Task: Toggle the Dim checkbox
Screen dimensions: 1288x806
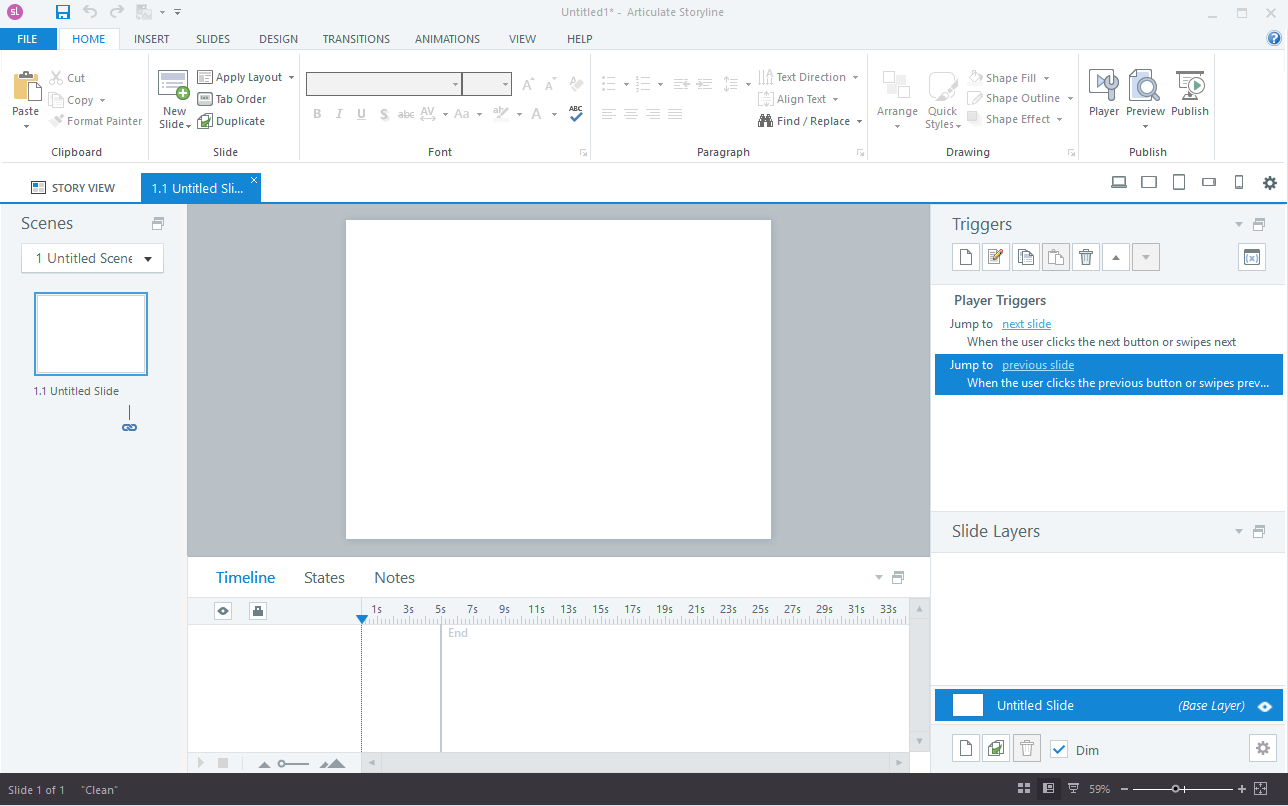Action: click(x=1059, y=749)
